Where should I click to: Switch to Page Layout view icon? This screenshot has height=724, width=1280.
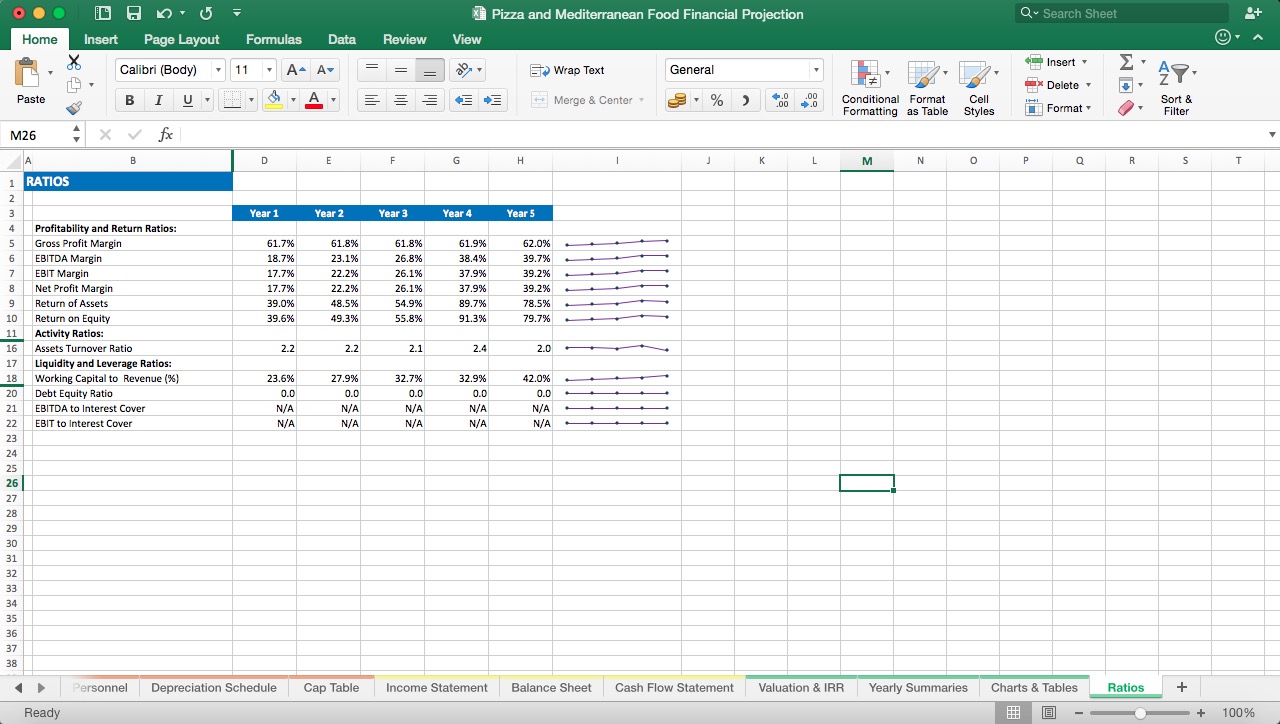1049,713
